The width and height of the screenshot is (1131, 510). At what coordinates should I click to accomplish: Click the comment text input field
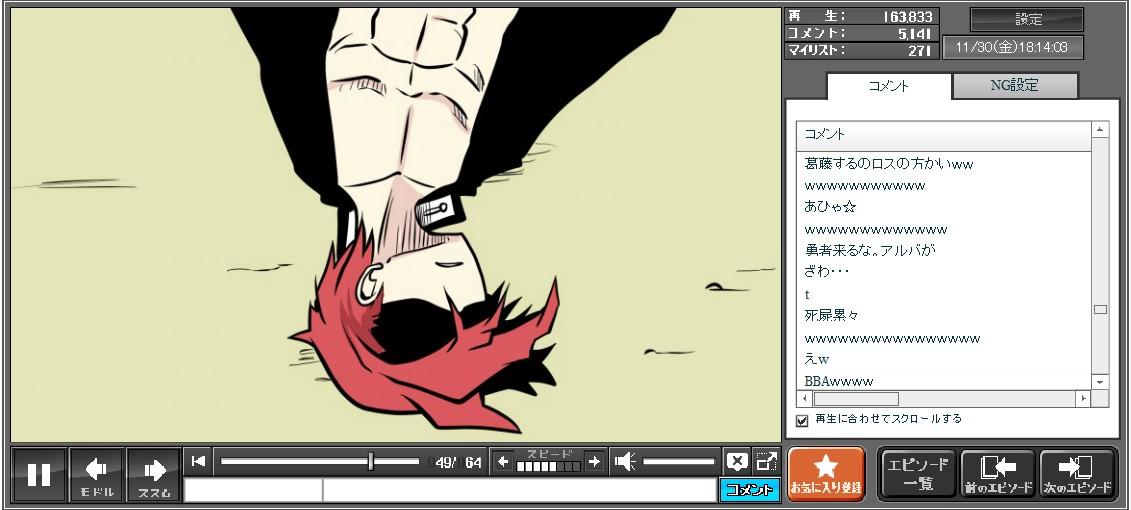click(x=518, y=490)
